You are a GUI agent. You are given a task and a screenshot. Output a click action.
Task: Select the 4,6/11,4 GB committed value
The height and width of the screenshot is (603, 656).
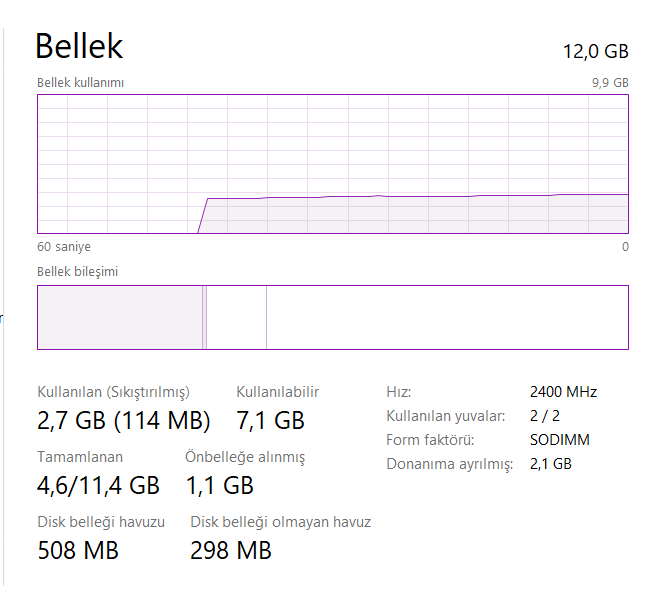tap(98, 485)
